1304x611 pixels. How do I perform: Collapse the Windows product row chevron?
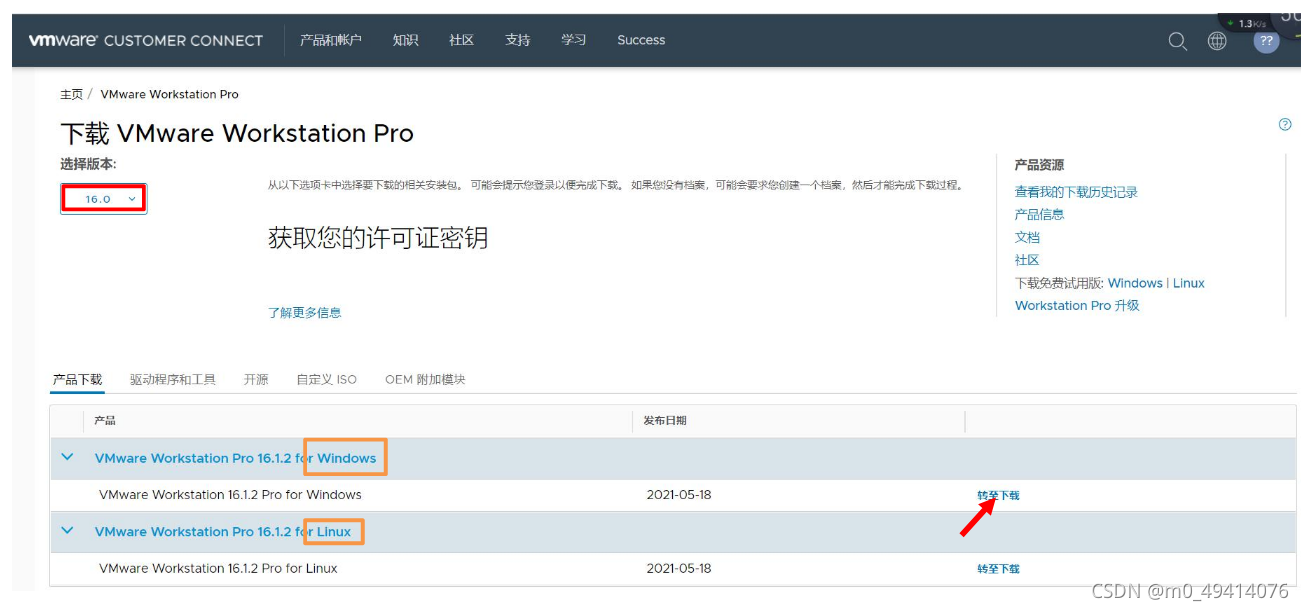[x=67, y=457]
